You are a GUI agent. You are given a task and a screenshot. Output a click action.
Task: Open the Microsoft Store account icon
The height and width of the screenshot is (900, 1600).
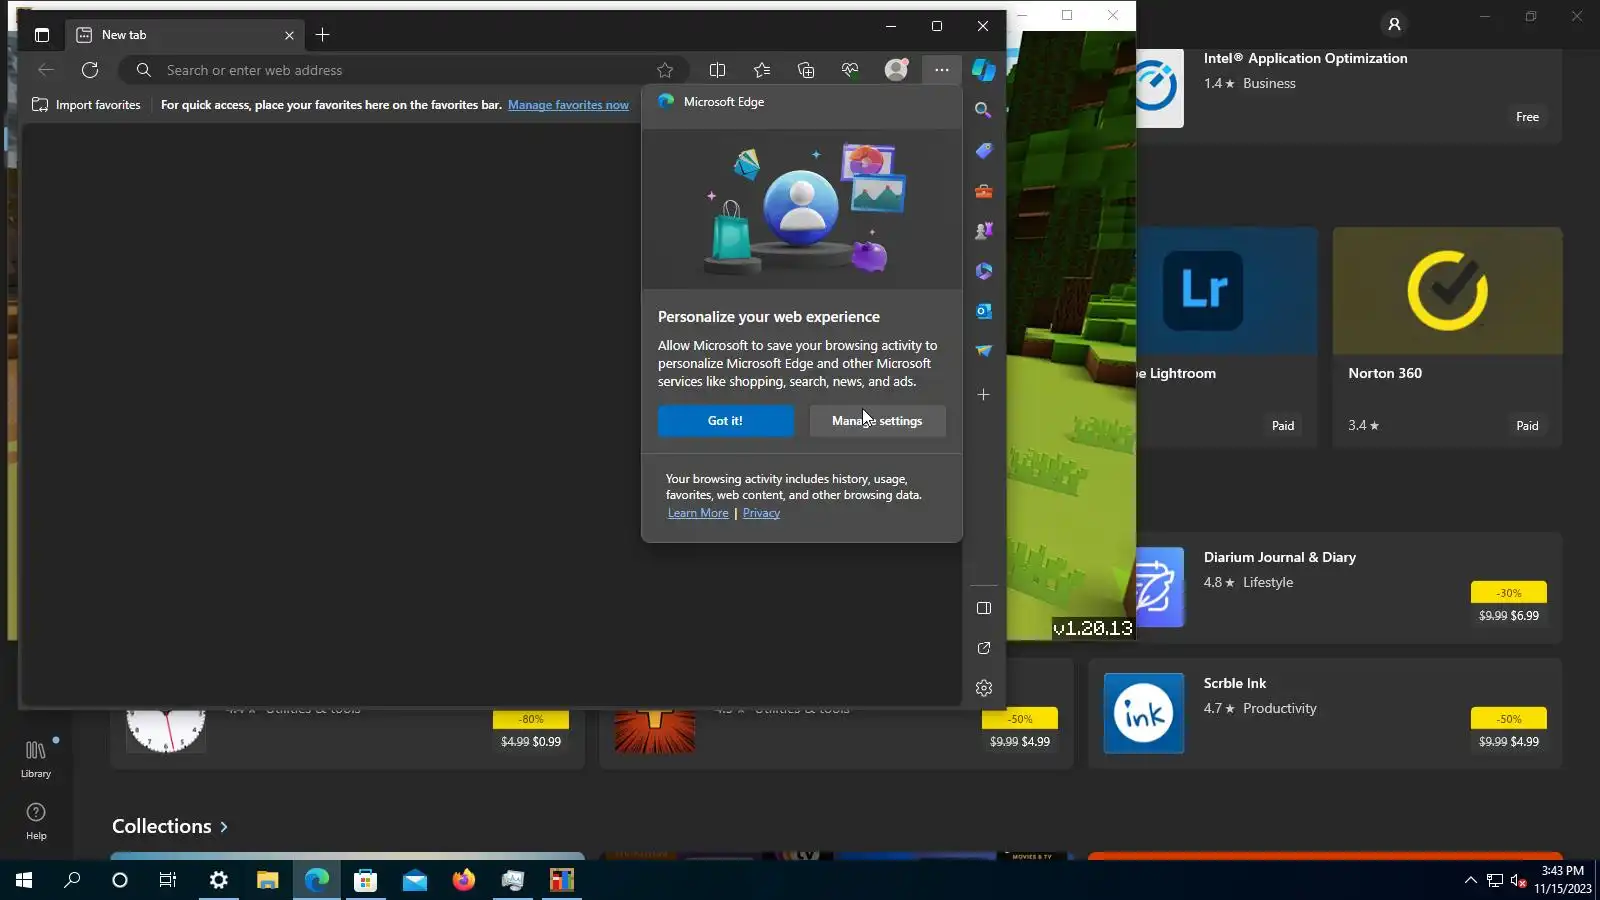coord(1394,24)
